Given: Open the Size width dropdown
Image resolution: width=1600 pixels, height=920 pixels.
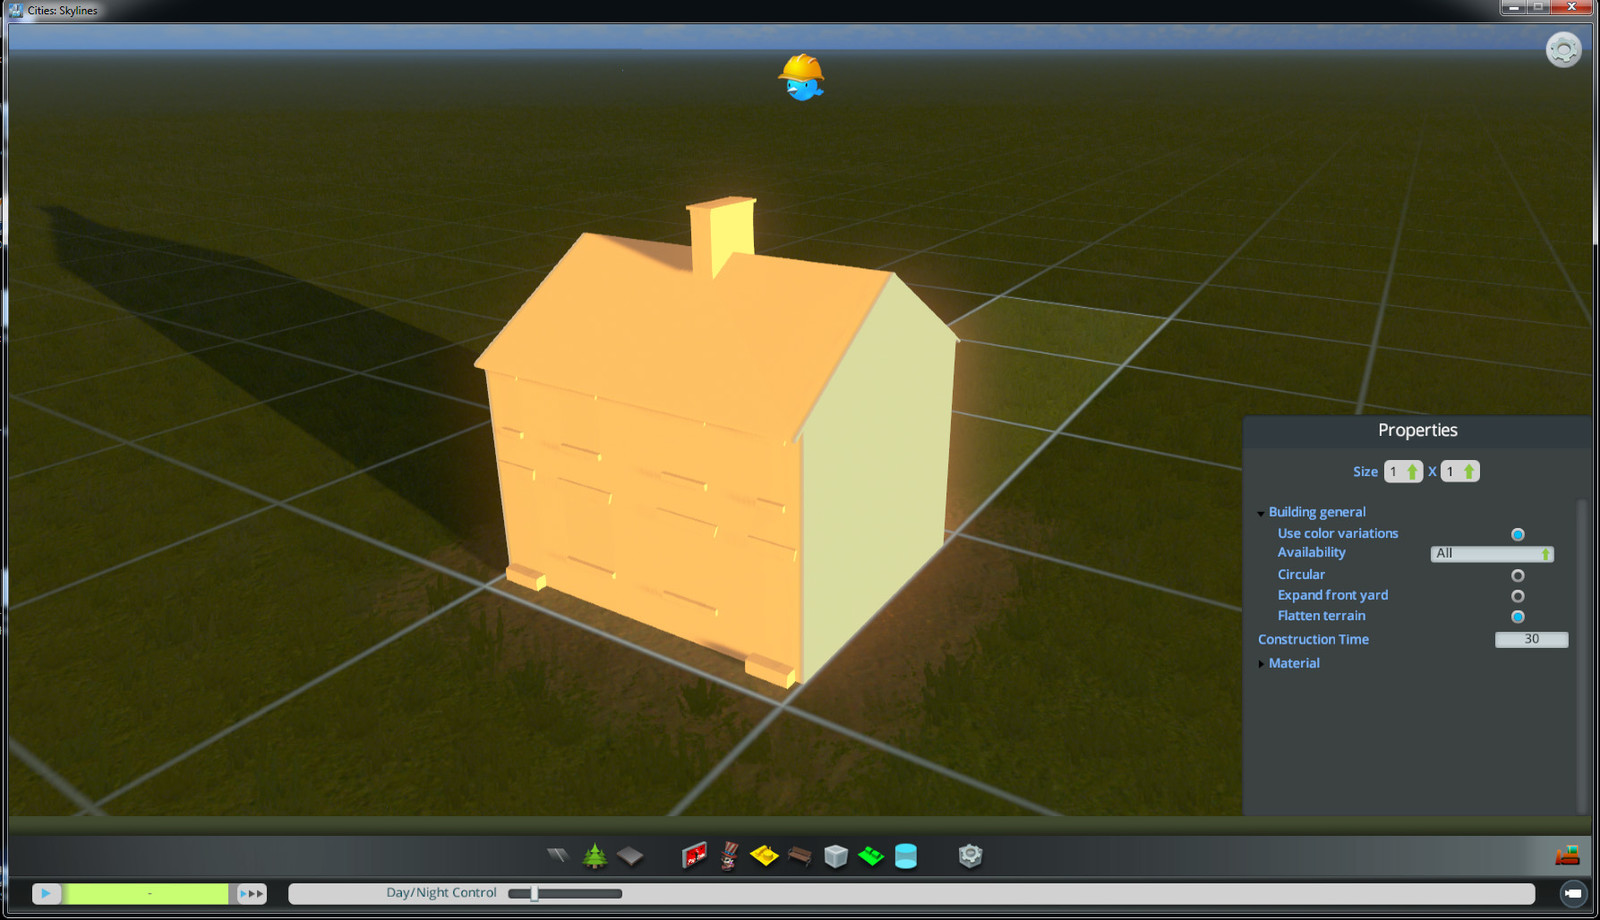Looking at the screenshot, I should pos(1403,472).
